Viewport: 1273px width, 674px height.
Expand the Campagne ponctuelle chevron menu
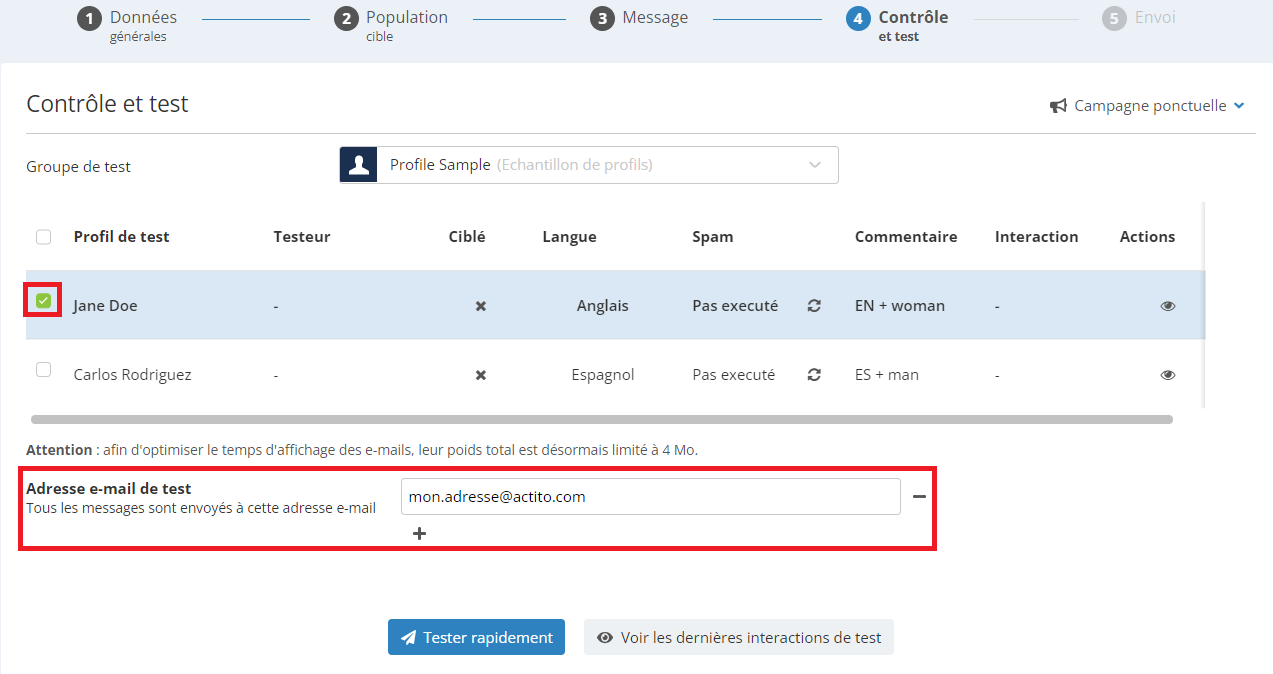(1239, 106)
